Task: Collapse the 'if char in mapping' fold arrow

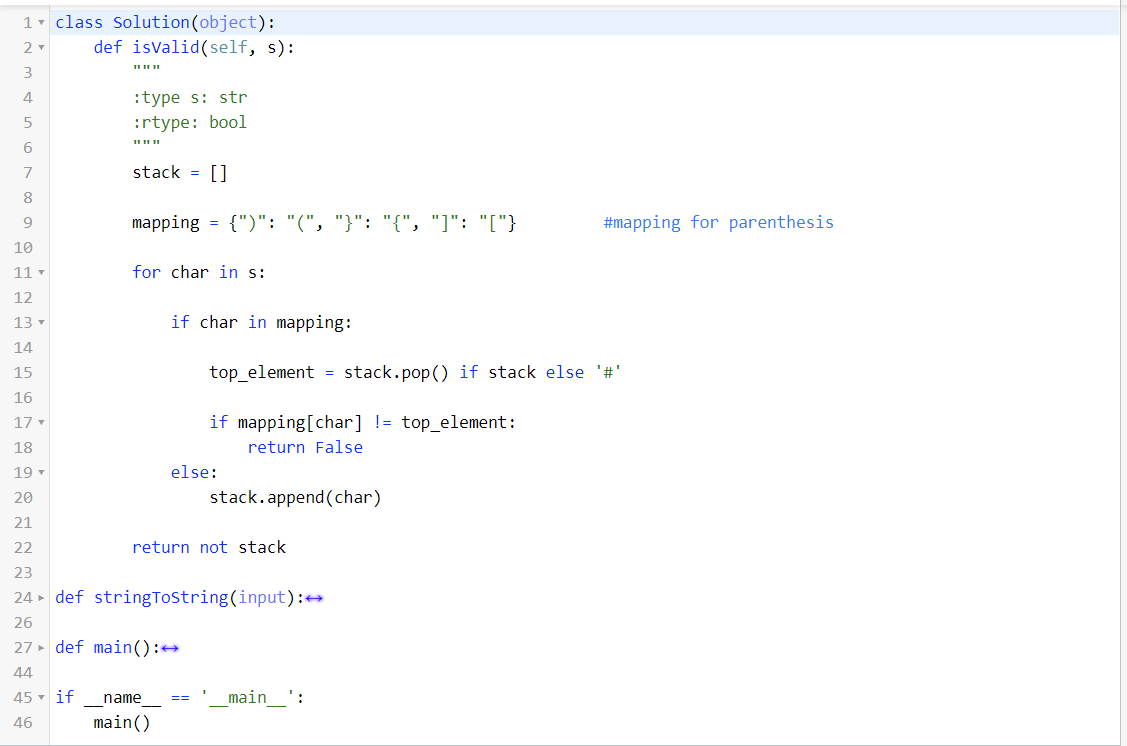Action: coord(41,323)
